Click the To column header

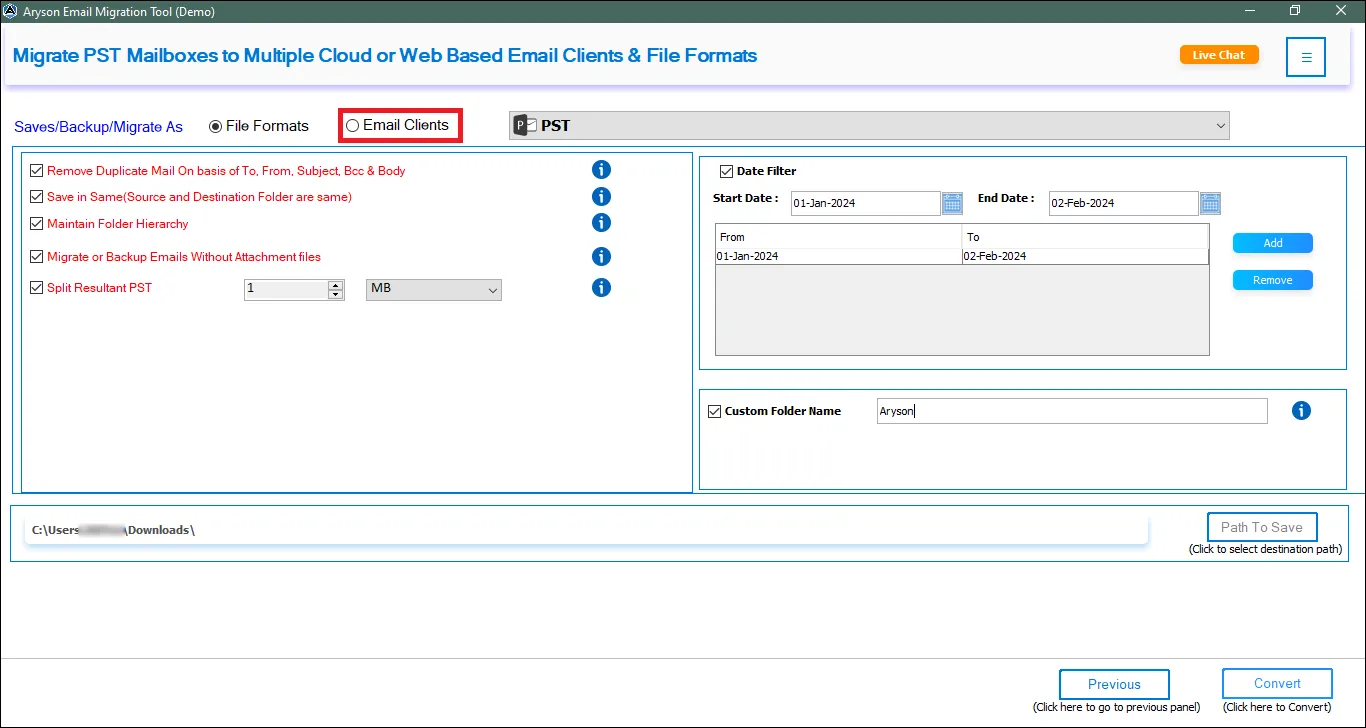pyautogui.click(x=1085, y=237)
